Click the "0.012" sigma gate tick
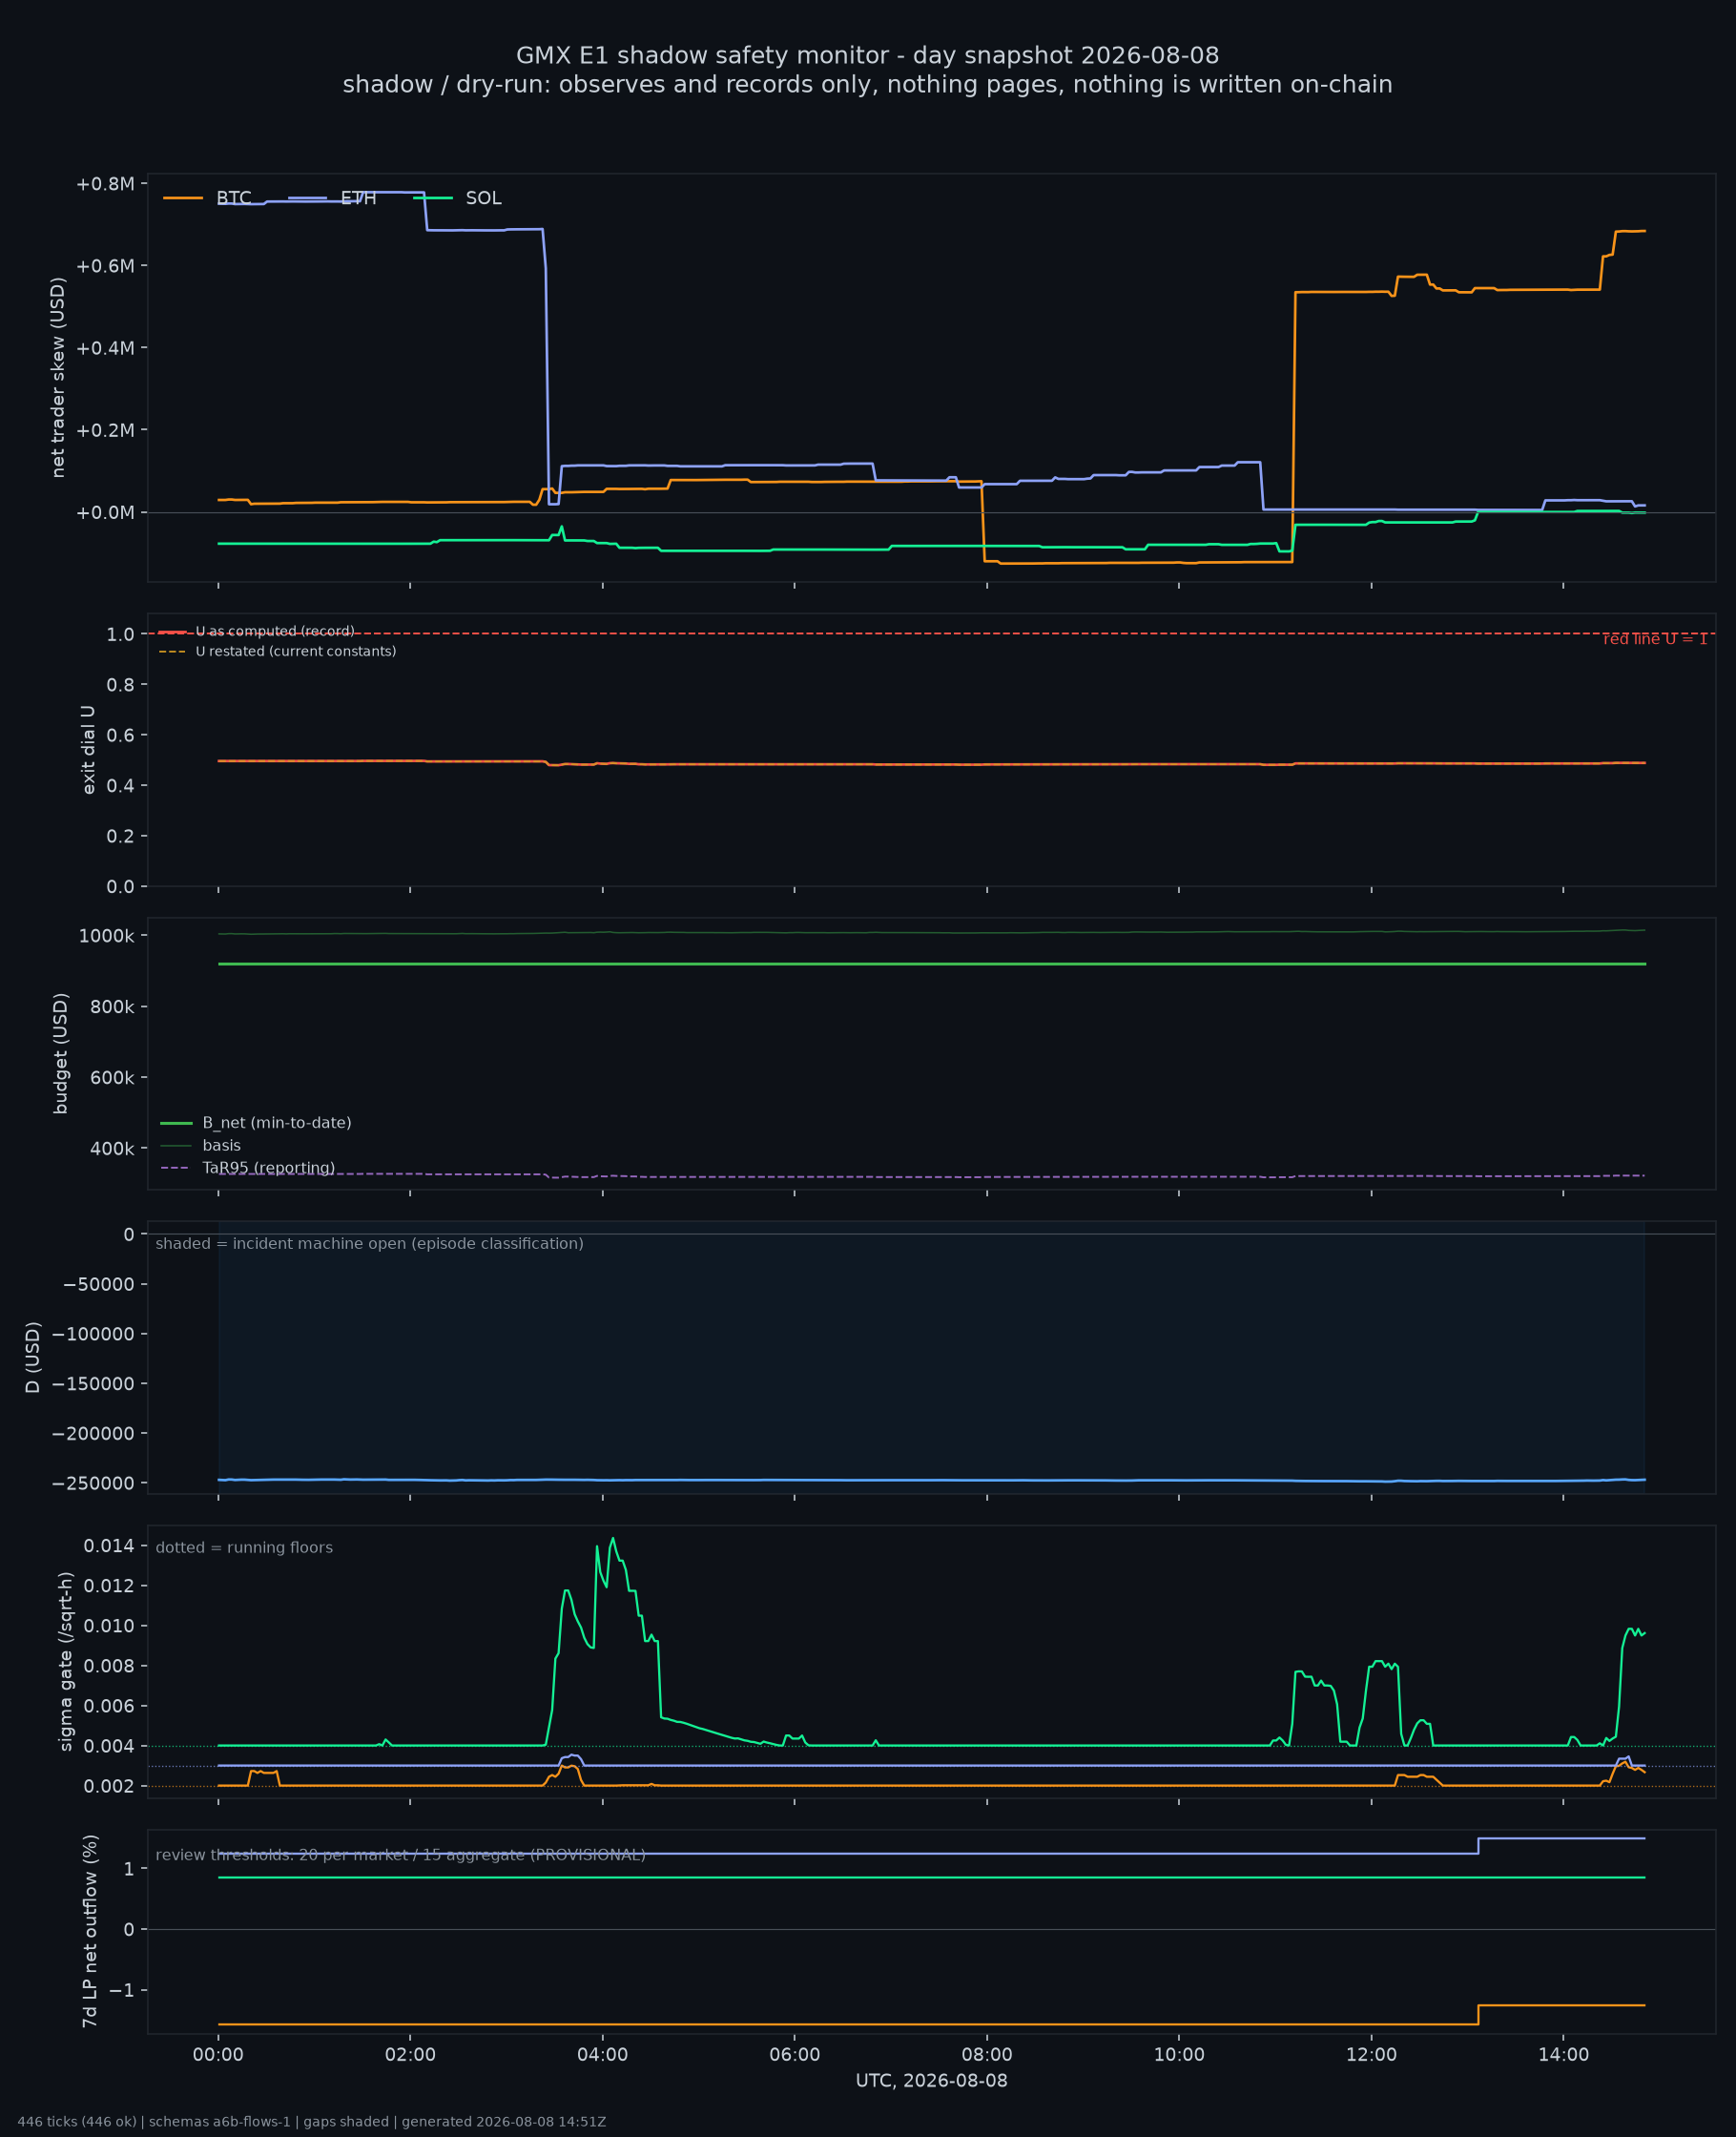 (109, 1586)
